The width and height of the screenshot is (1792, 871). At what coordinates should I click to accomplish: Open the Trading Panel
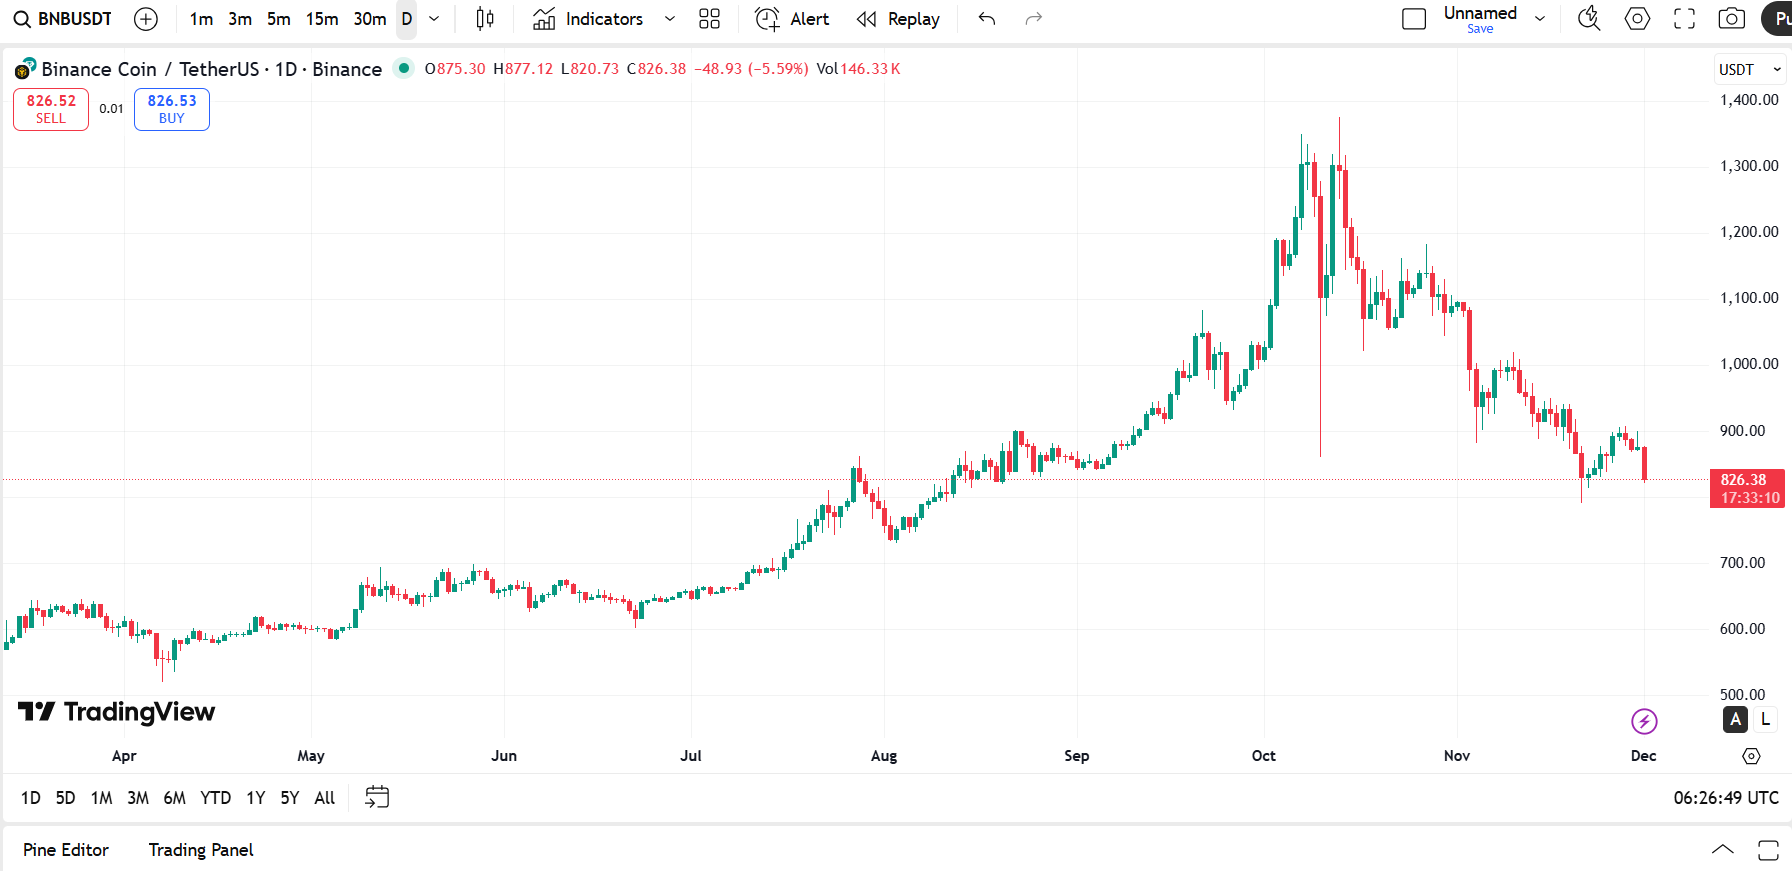click(x=200, y=849)
